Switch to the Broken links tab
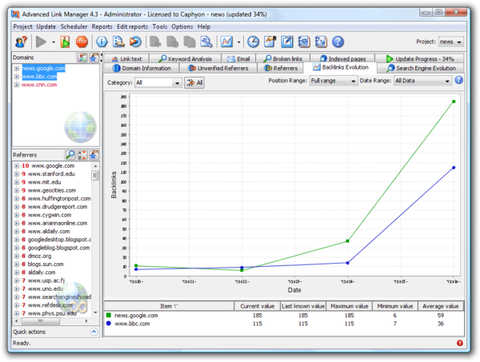 (283, 59)
